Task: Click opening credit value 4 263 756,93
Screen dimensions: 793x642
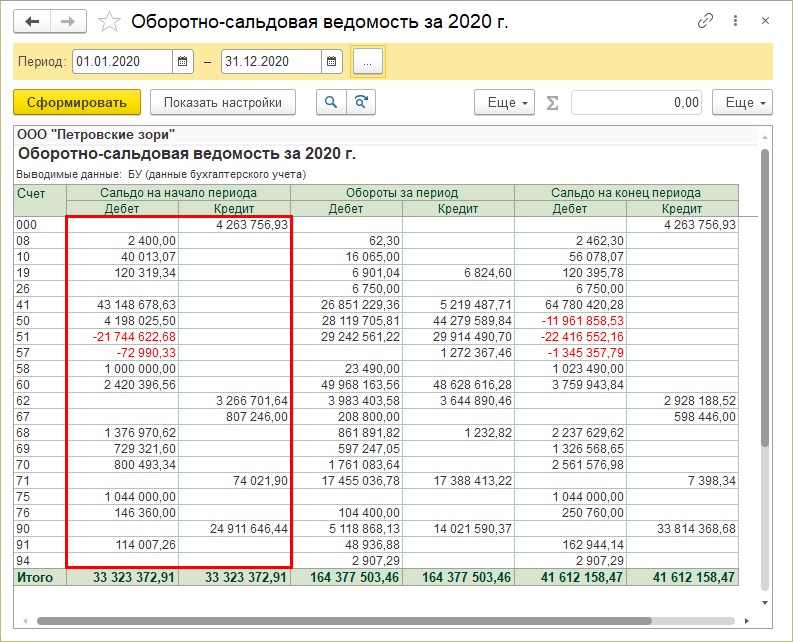Action: point(252,225)
